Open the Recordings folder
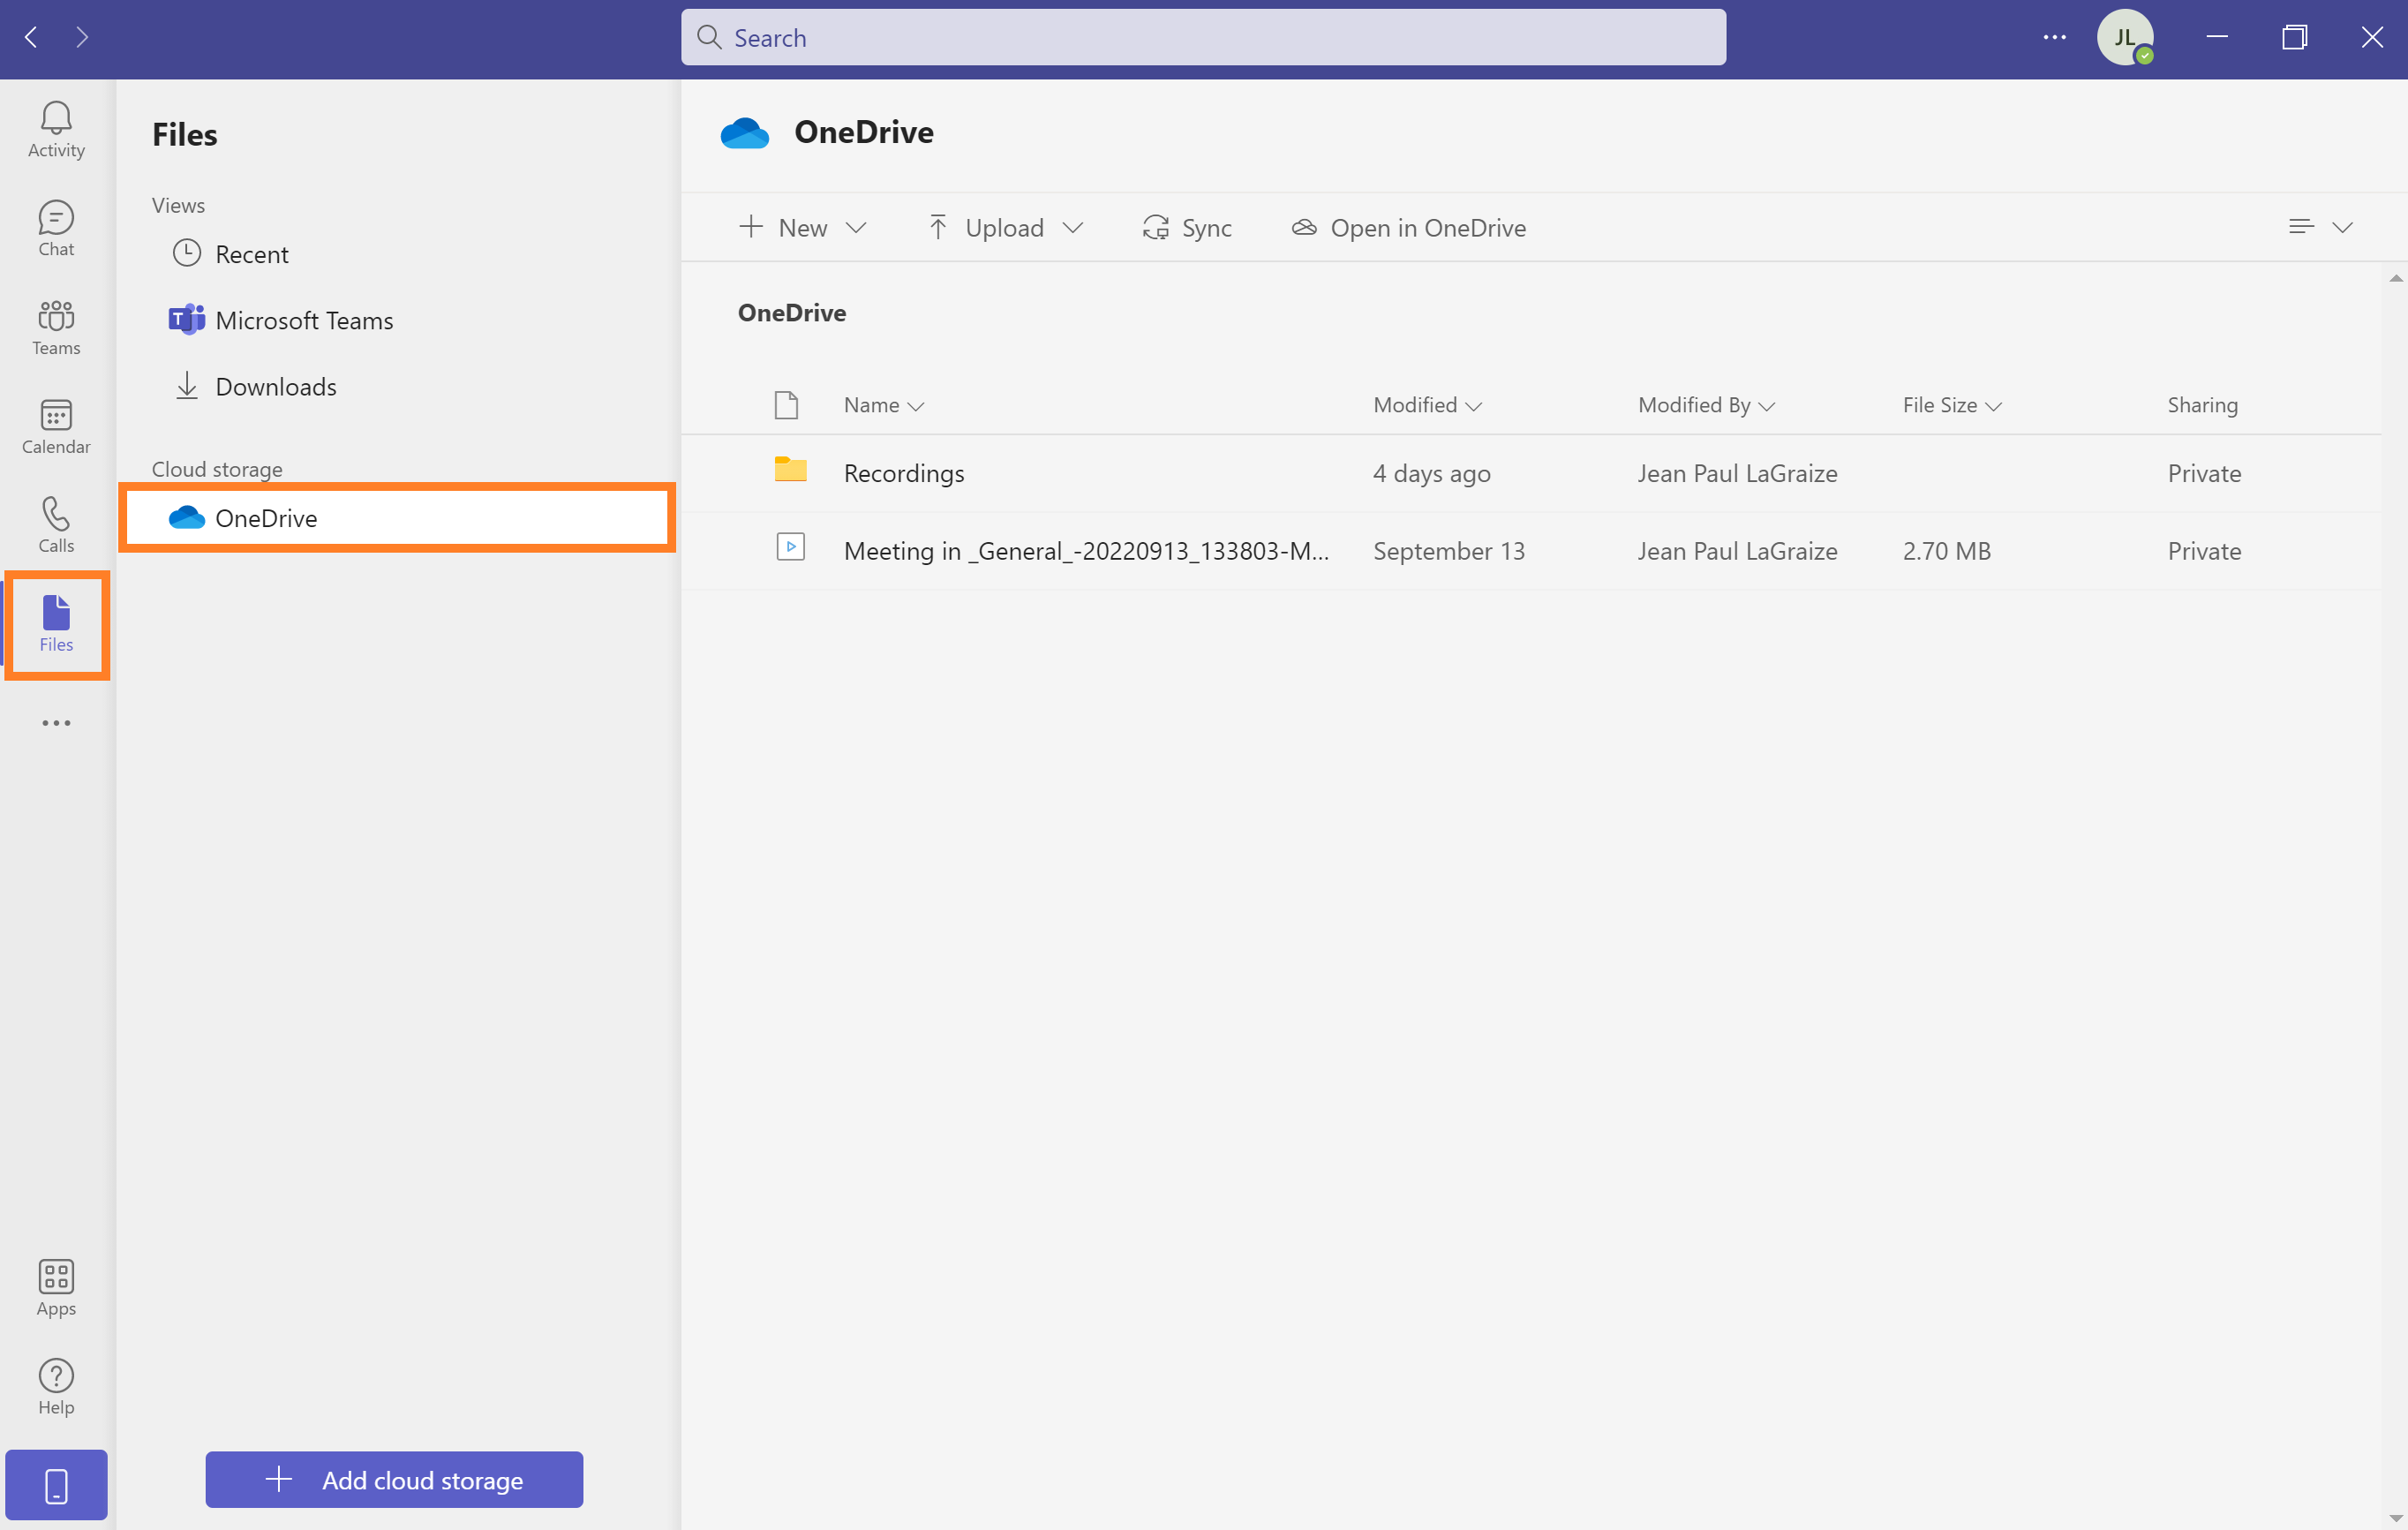This screenshot has height=1530, width=2408. coord(904,473)
